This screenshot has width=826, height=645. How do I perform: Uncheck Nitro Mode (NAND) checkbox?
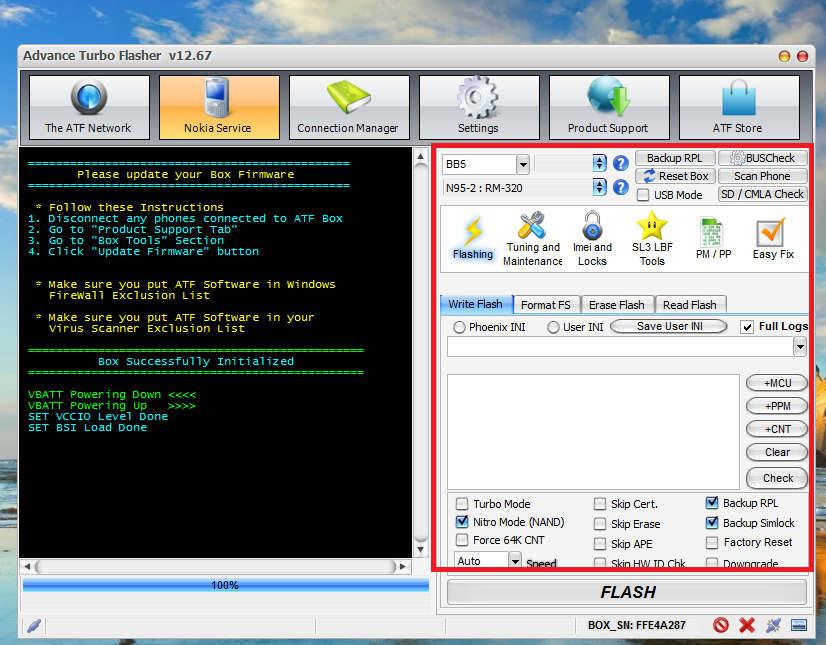461,522
